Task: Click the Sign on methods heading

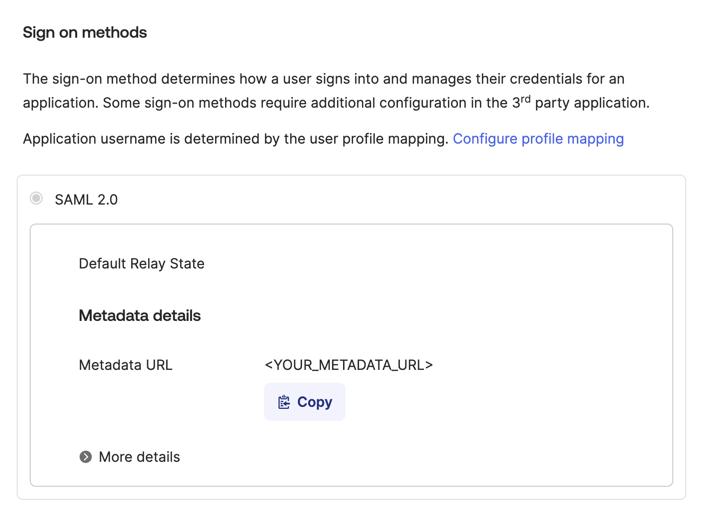Action: click(x=85, y=33)
